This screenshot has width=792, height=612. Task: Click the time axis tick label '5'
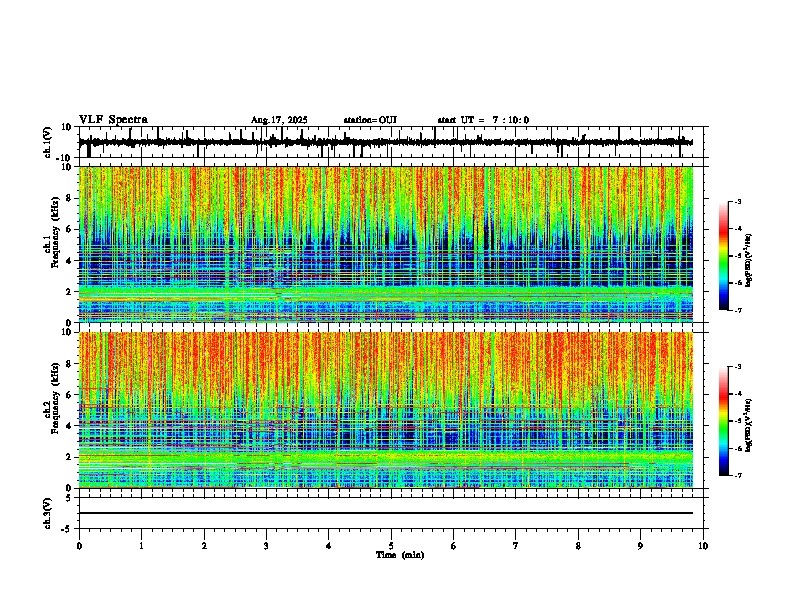tap(391, 546)
